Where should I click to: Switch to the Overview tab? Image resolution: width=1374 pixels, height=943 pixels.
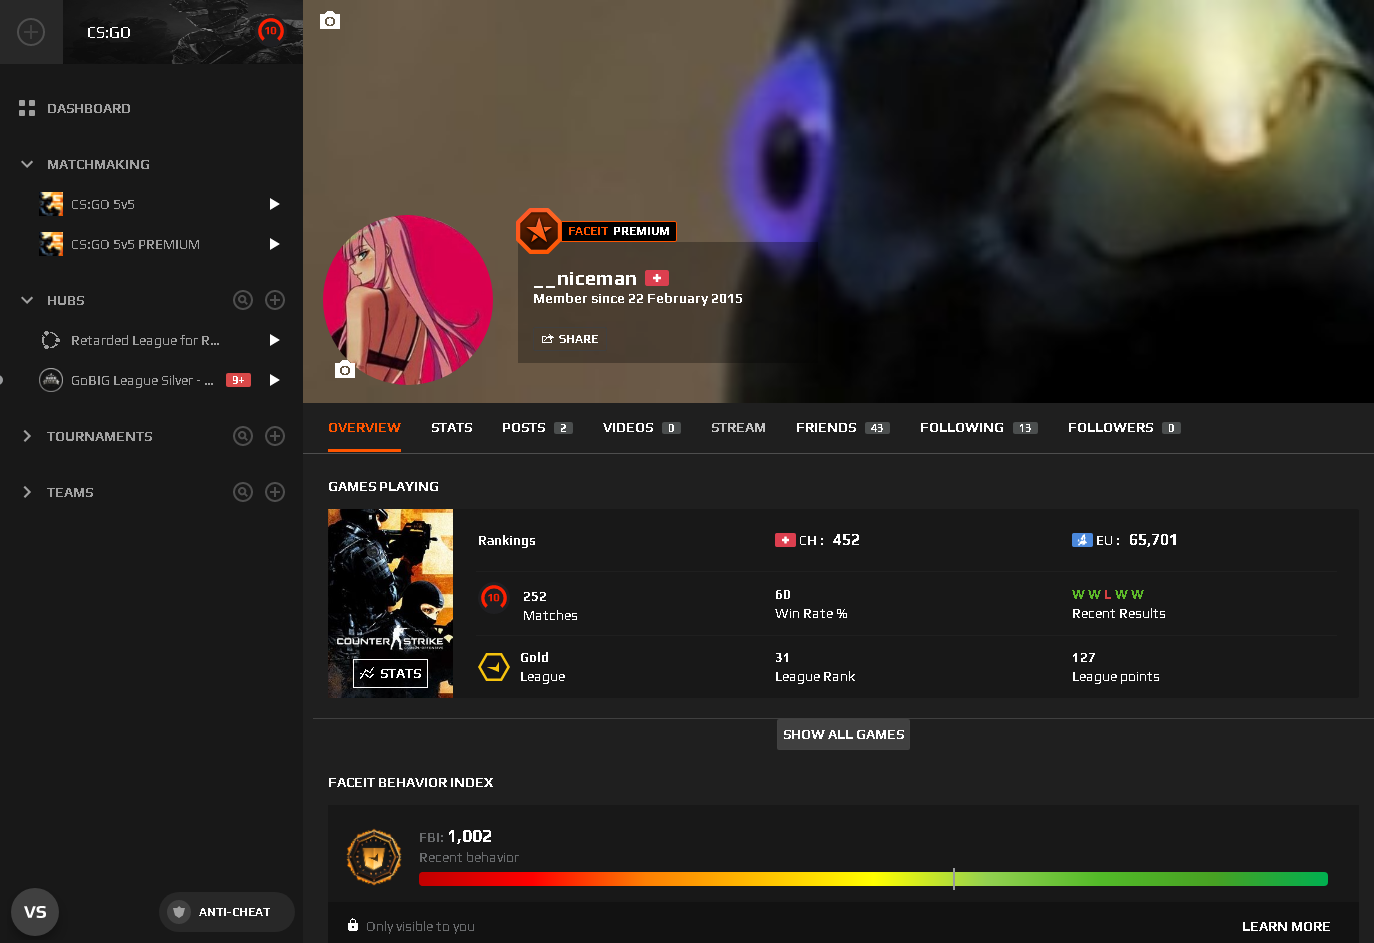tap(364, 427)
